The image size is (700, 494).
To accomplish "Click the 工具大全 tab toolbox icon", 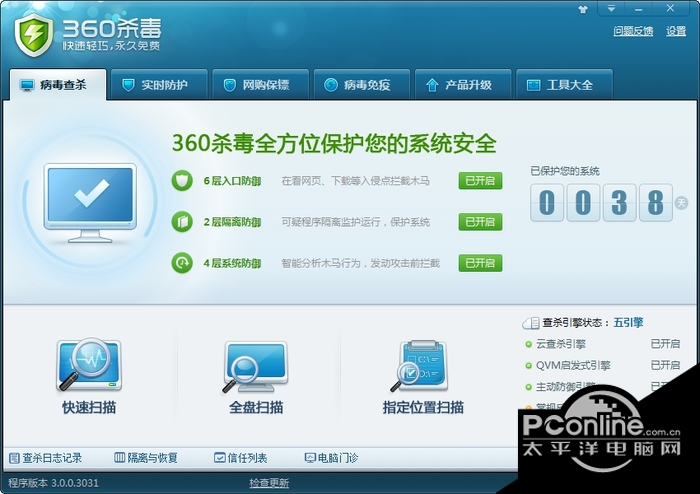I will click(x=533, y=85).
